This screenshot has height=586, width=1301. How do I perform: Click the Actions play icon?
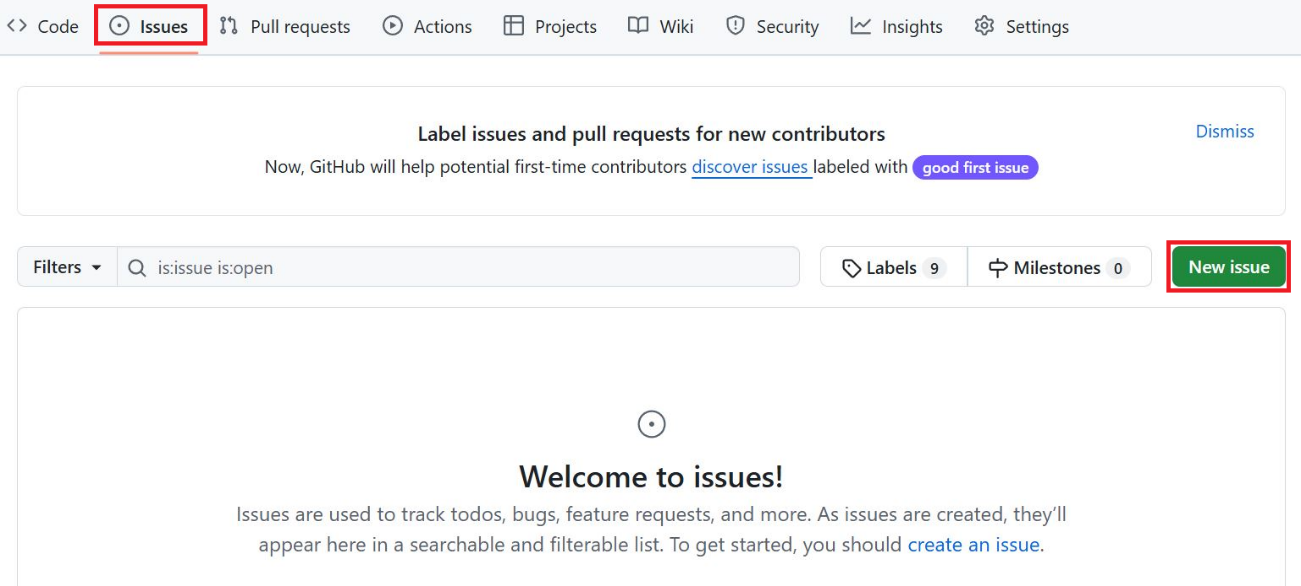pyautogui.click(x=393, y=27)
